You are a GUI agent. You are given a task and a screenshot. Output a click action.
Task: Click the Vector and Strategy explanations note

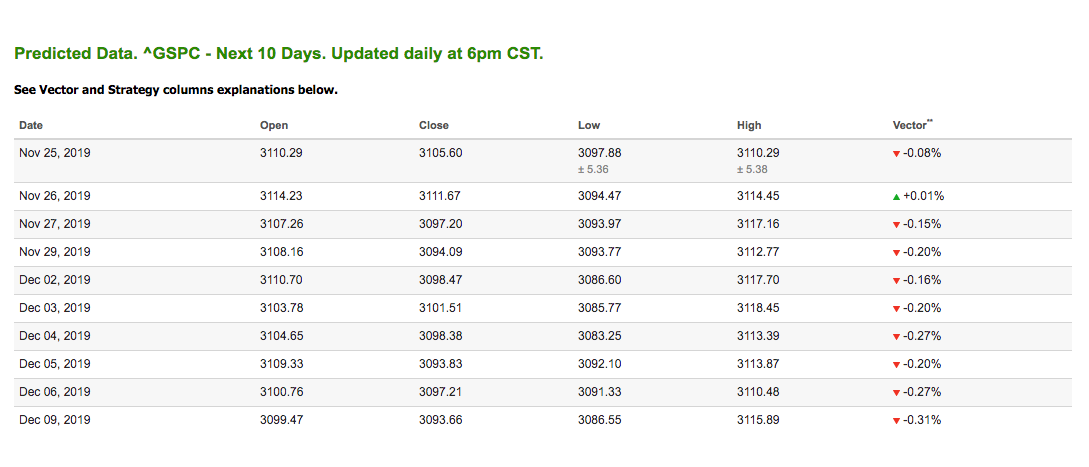pos(176,90)
